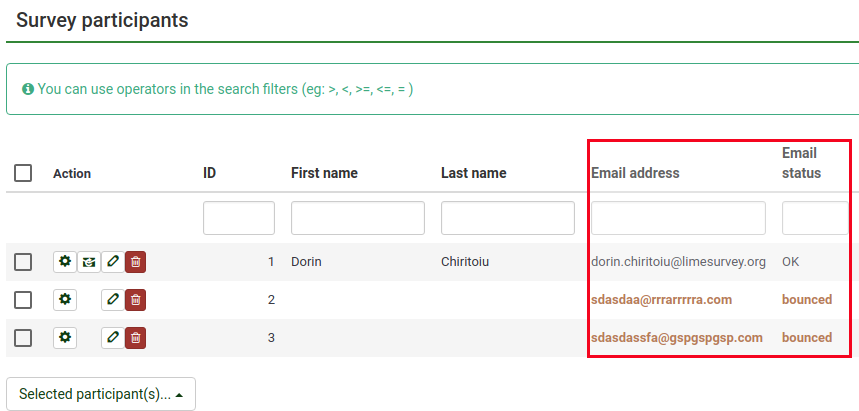Delete participant 1 using the trash icon
The height and width of the screenshot is (411, 859).
(x=136, y=262)
